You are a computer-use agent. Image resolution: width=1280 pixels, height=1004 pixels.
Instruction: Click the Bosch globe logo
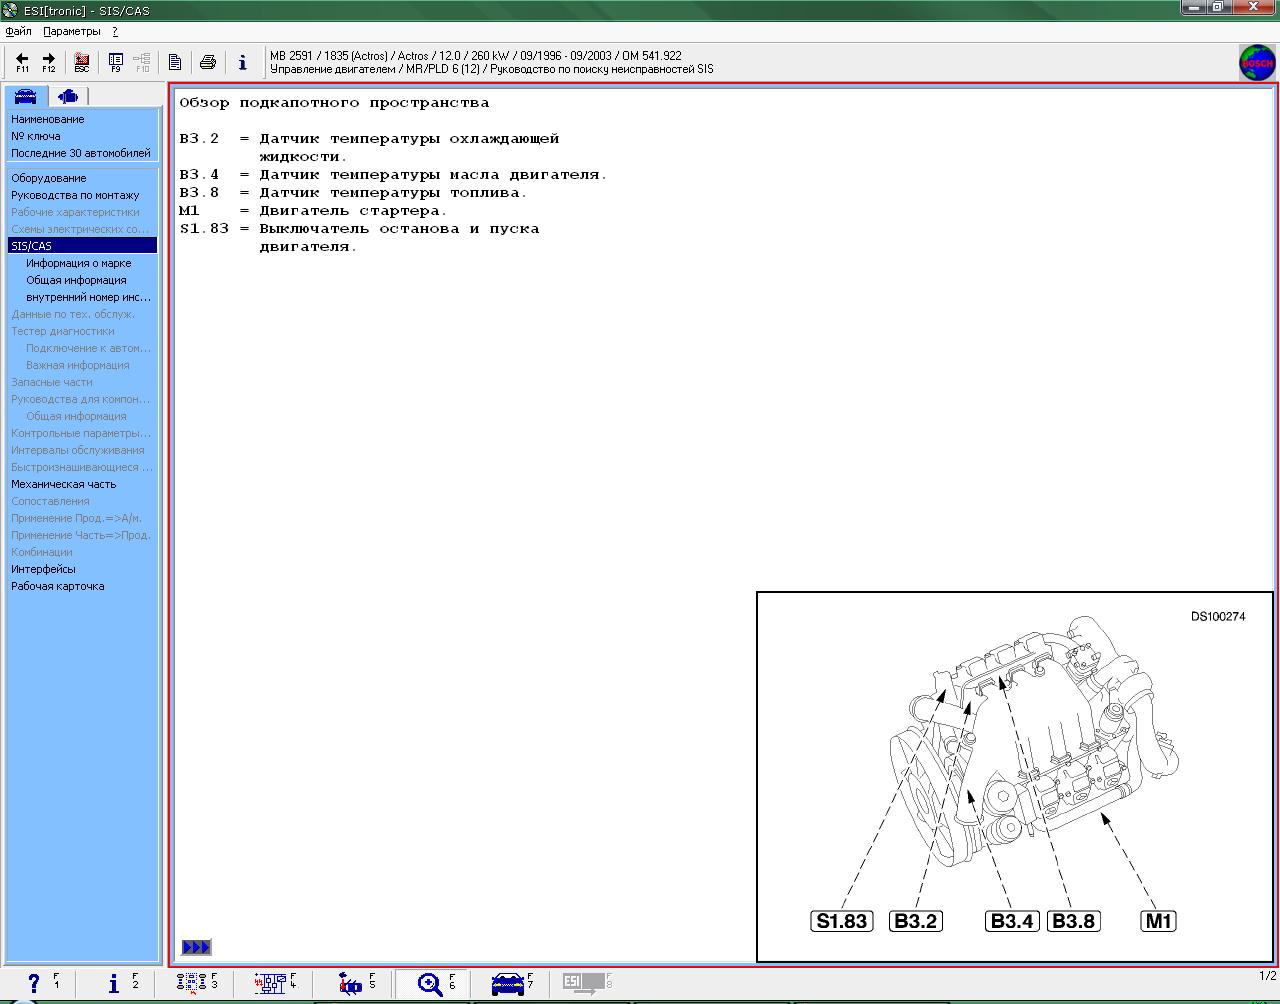[1257, 62]
